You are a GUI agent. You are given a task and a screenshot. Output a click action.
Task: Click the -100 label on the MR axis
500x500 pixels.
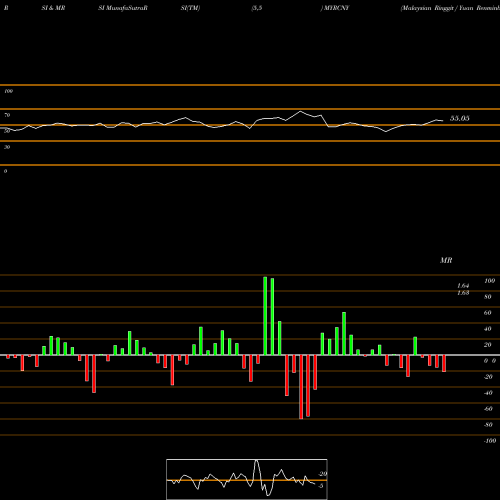click(x=490, y=441)
